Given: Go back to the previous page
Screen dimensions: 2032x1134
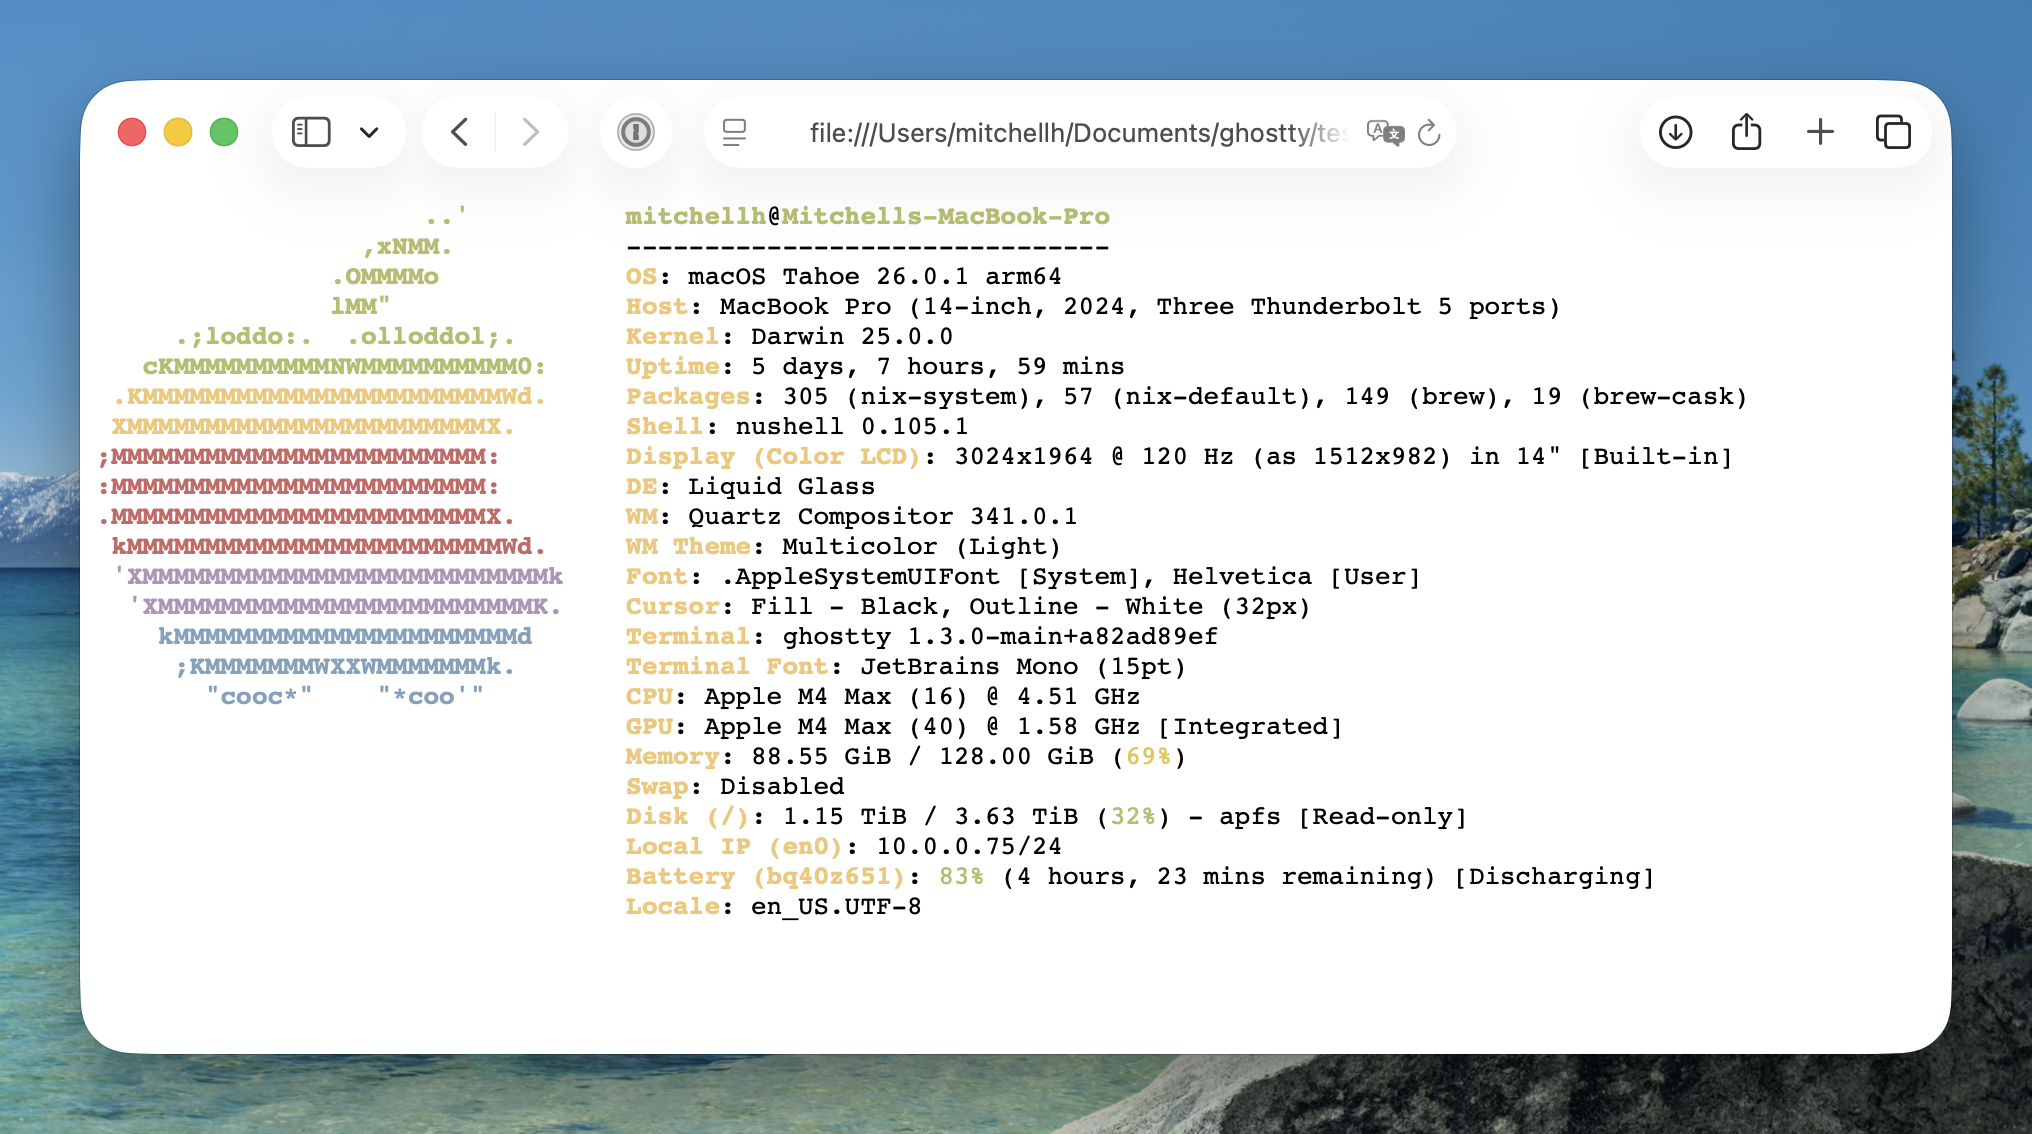Looking at the screenshot, I should 459,132.
